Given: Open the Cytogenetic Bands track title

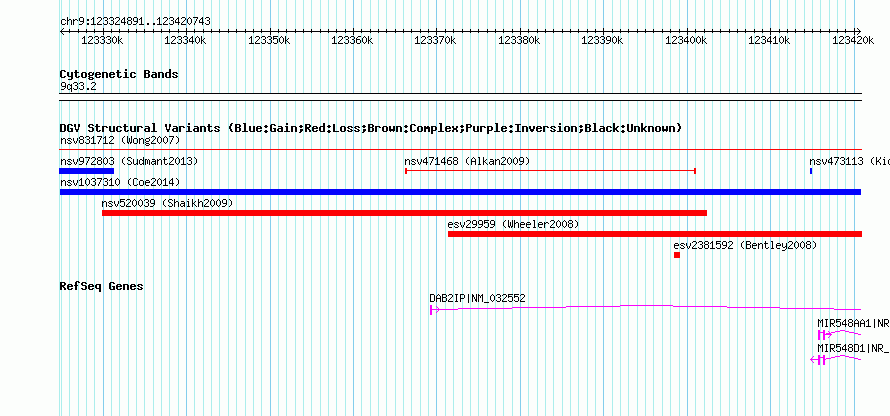Looking at the screenshot, I should coord(119,74).
